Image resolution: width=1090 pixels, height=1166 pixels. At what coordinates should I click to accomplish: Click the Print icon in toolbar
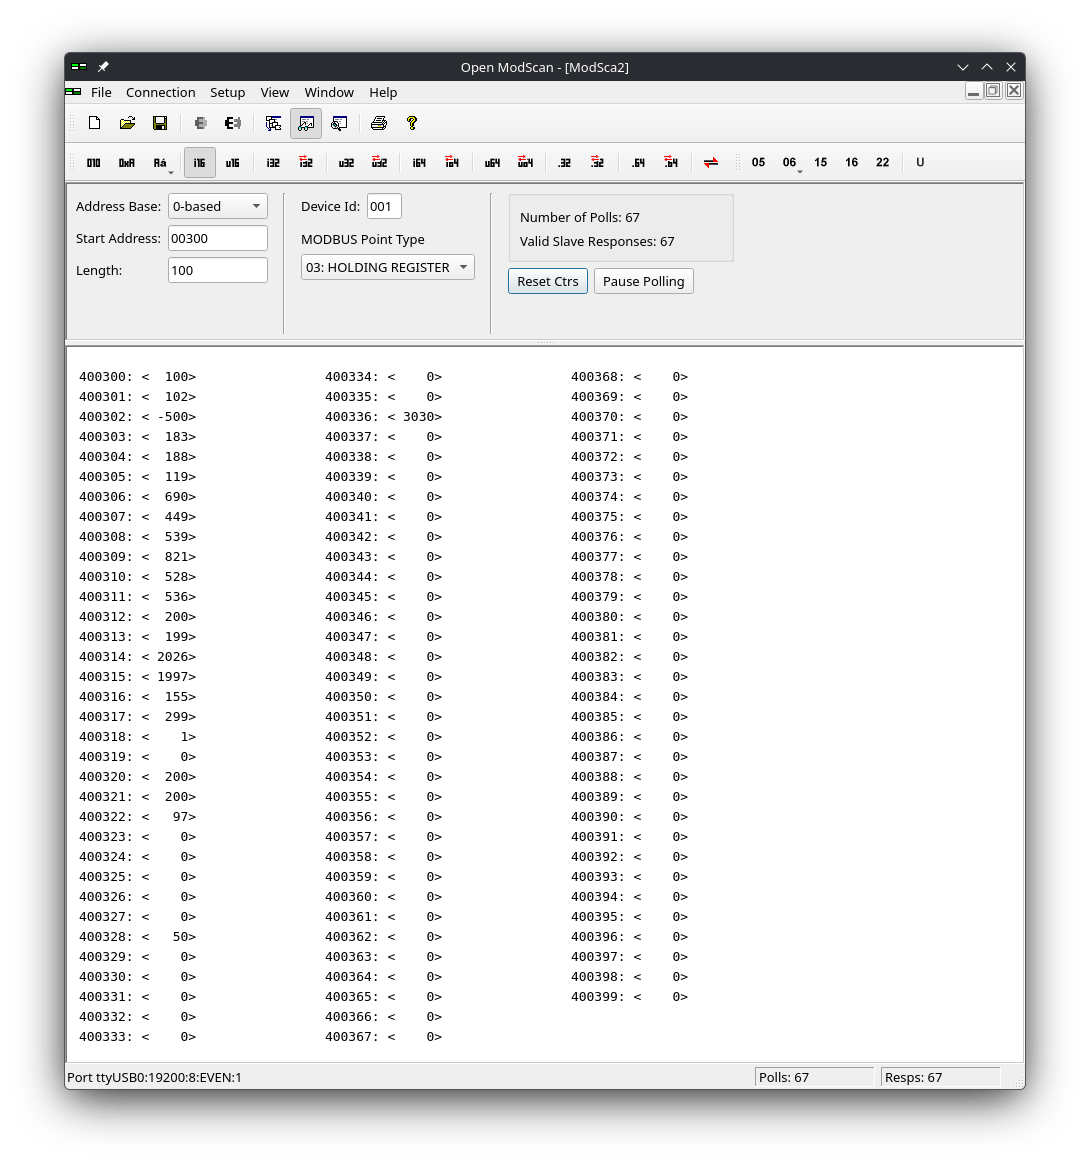click(x=378, y=123)
